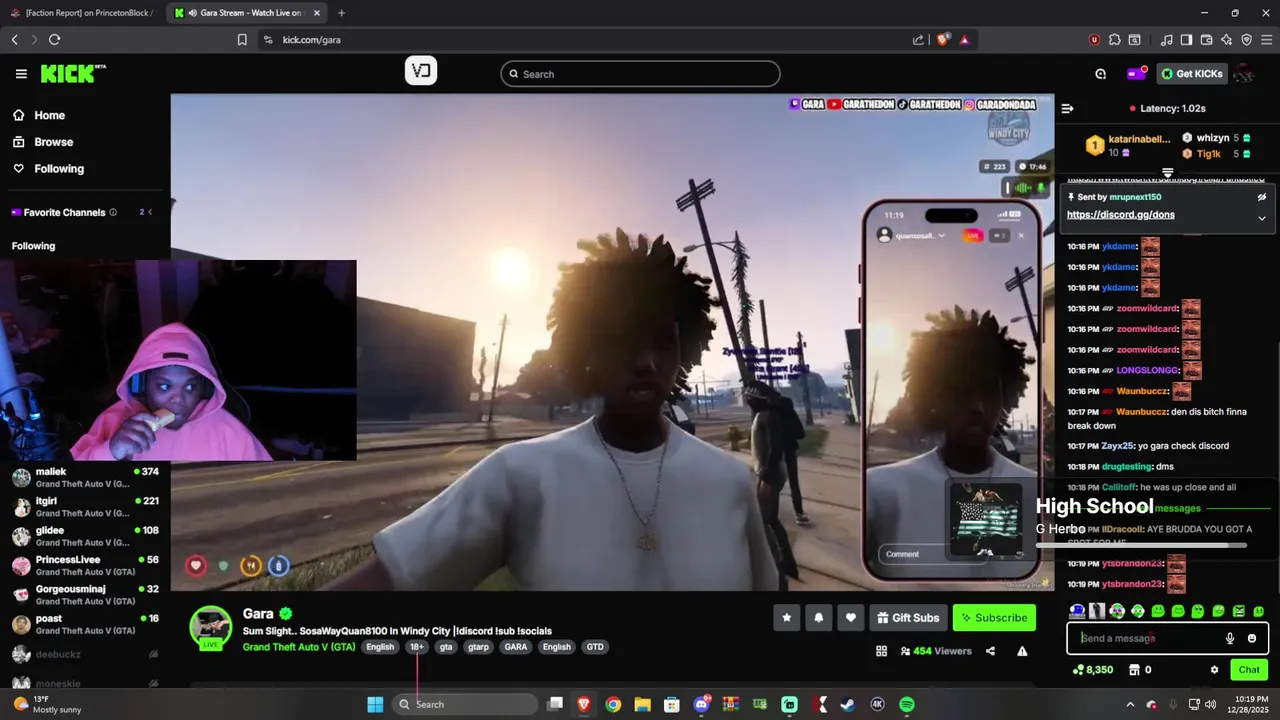1280x720 pixels.
Task: Open the chat settings gear
Action: [x=1214, y=670]
